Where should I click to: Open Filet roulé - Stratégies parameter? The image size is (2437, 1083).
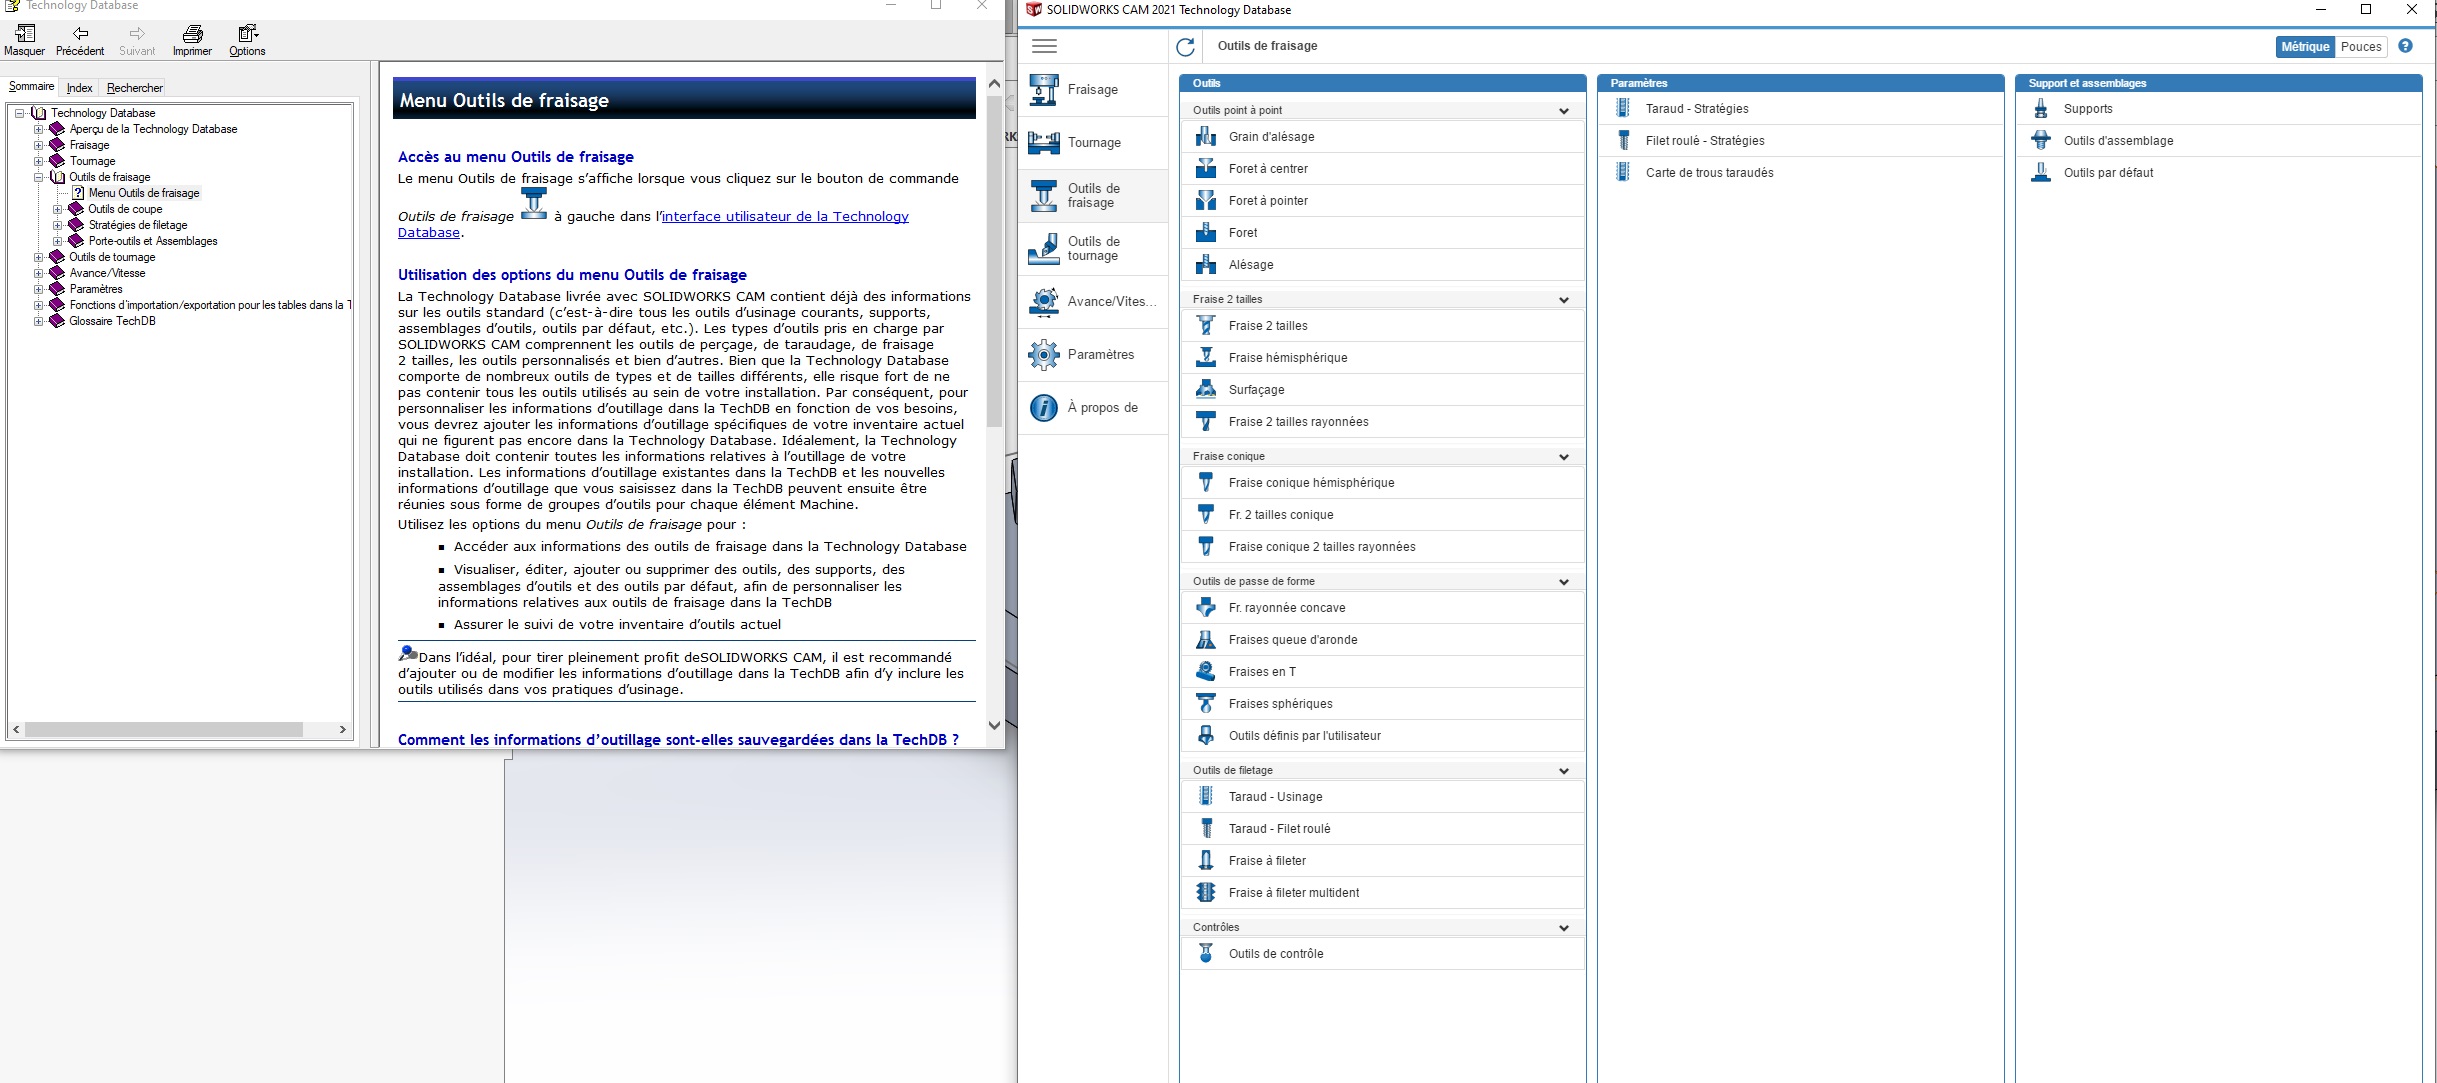(1801, 141)
